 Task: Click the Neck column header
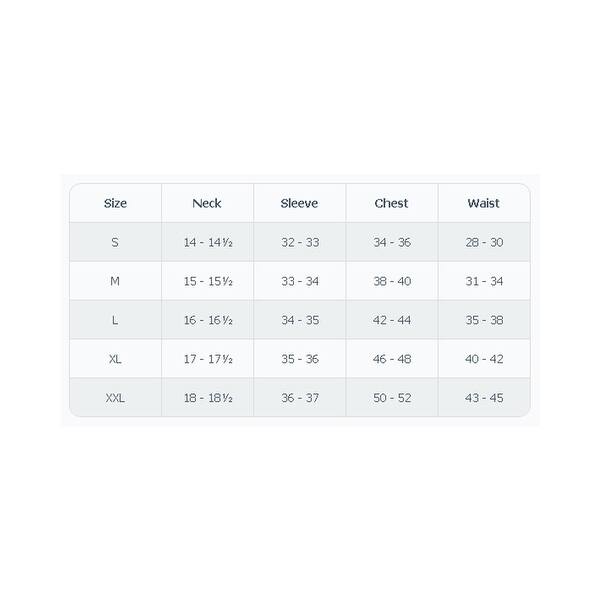pos(207,203)
